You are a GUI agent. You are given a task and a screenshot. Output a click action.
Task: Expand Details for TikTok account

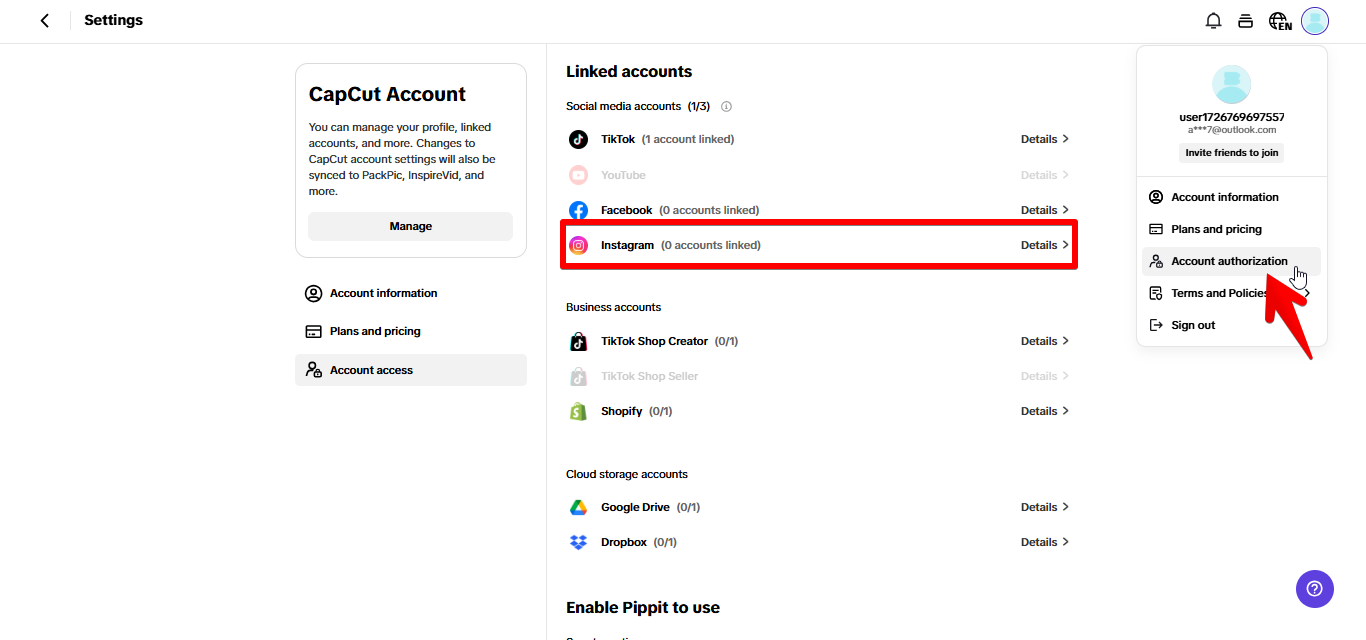[x=1044, y=139]
